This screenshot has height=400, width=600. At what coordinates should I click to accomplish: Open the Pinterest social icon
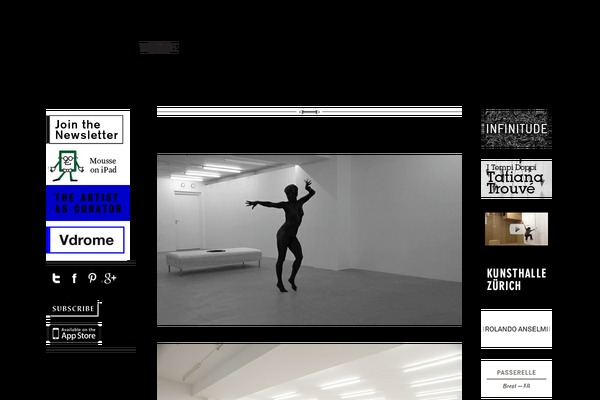tap(91, 279)
